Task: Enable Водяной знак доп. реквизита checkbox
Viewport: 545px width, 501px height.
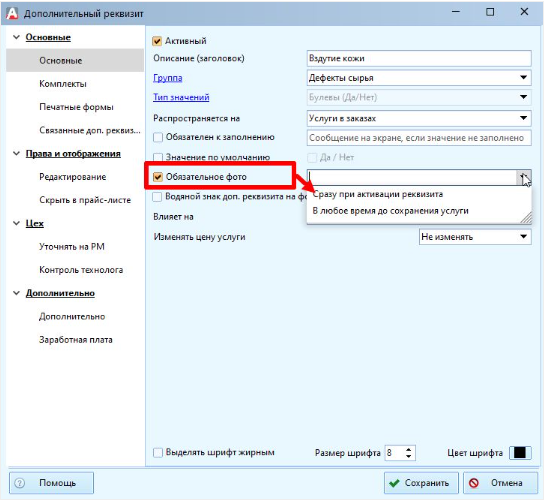Action: pos(157,197)
